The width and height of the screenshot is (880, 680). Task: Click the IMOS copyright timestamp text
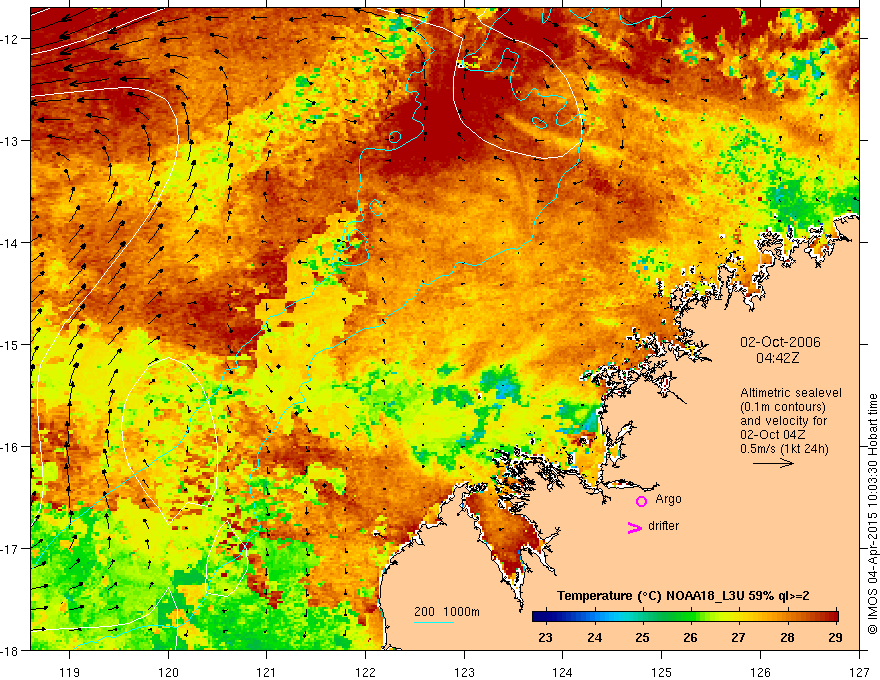coord(872,513)
